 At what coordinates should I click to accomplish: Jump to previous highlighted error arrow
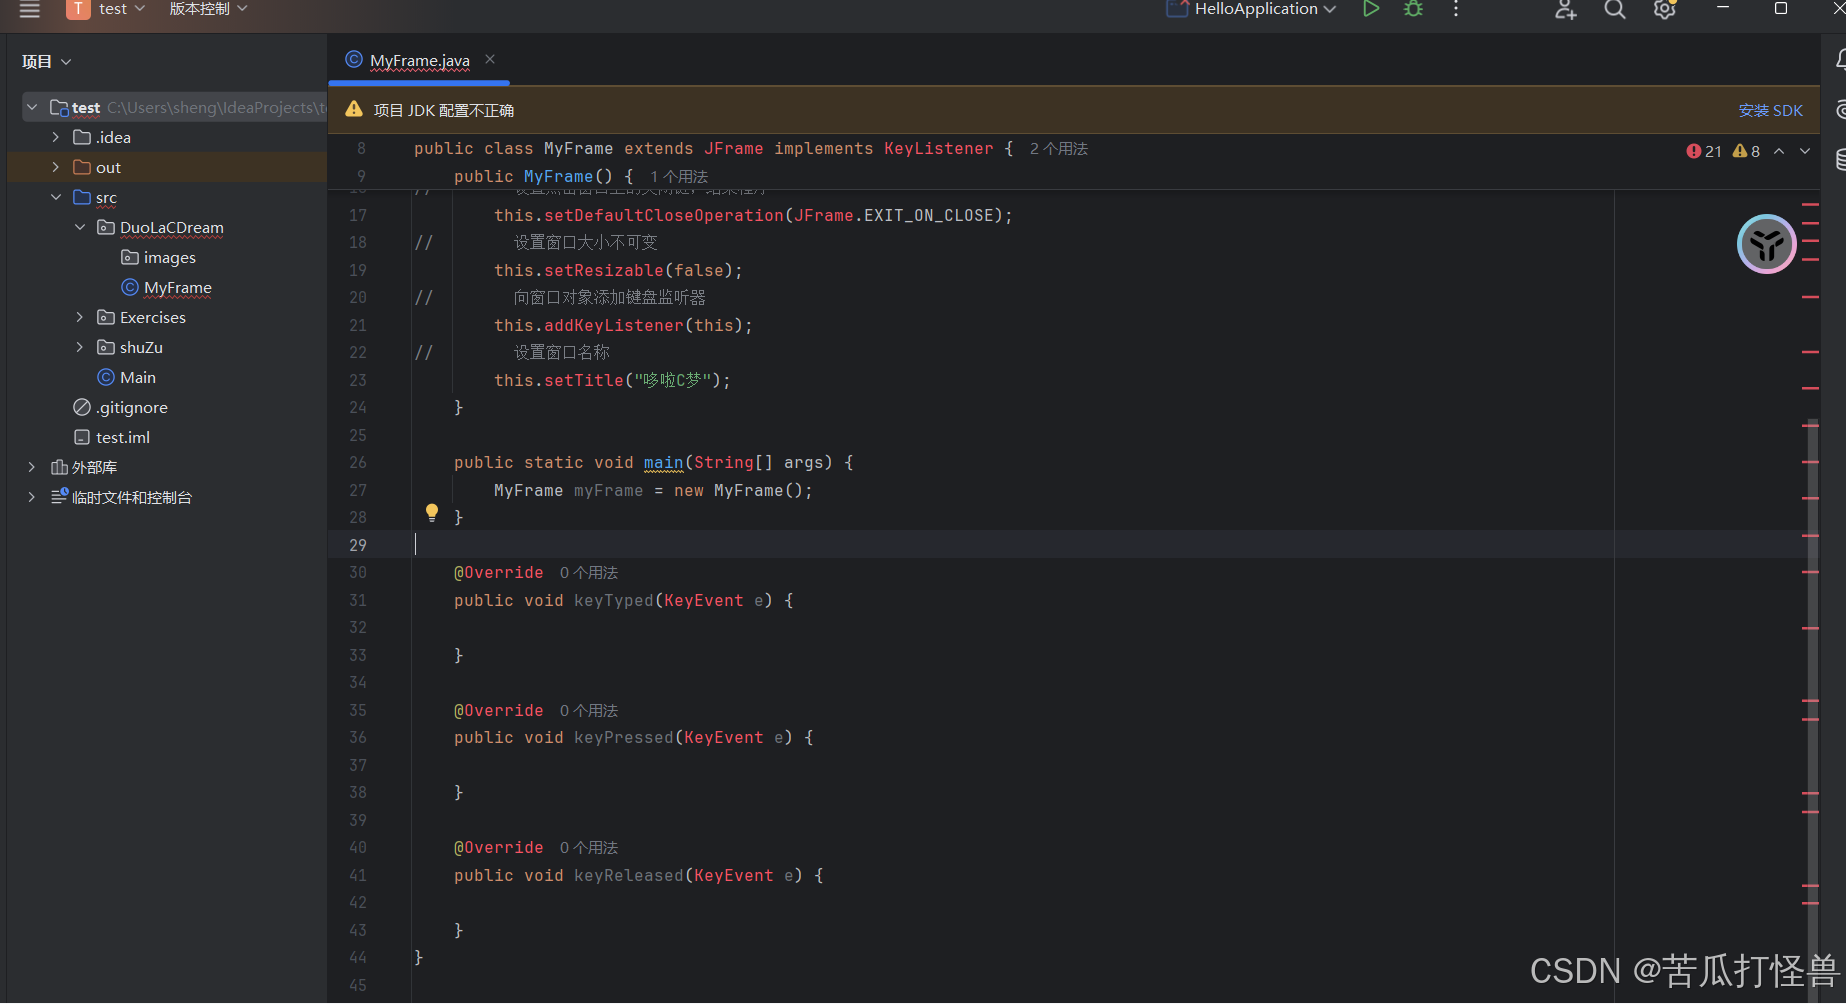coord(1779,151)
